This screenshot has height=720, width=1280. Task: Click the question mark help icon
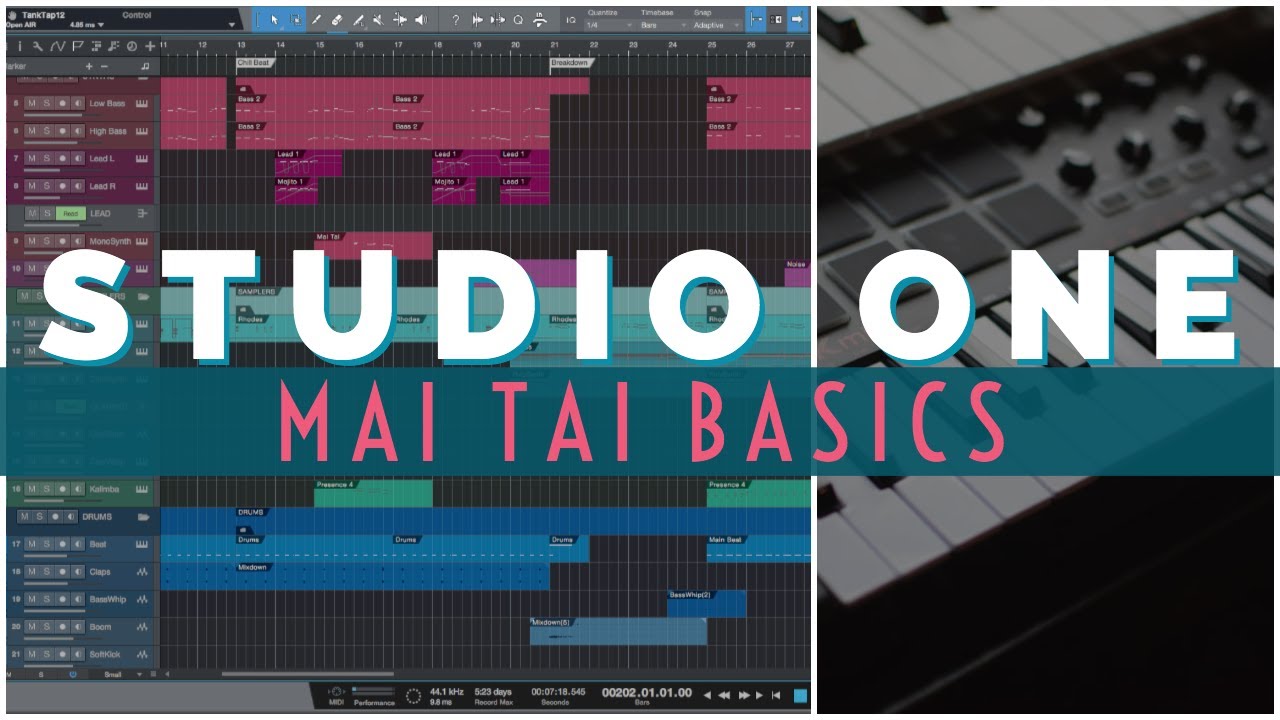click(x=456, y=19)
